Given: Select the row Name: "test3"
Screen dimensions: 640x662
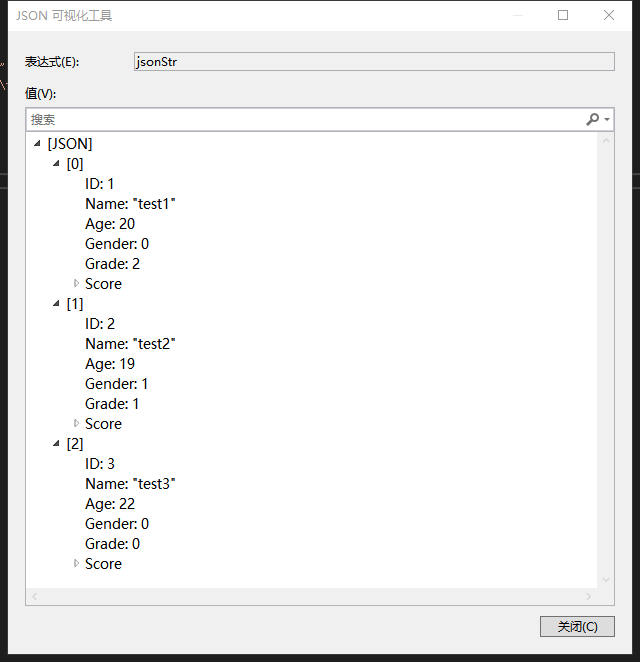Looking at the screenshot, I should 130,484.
